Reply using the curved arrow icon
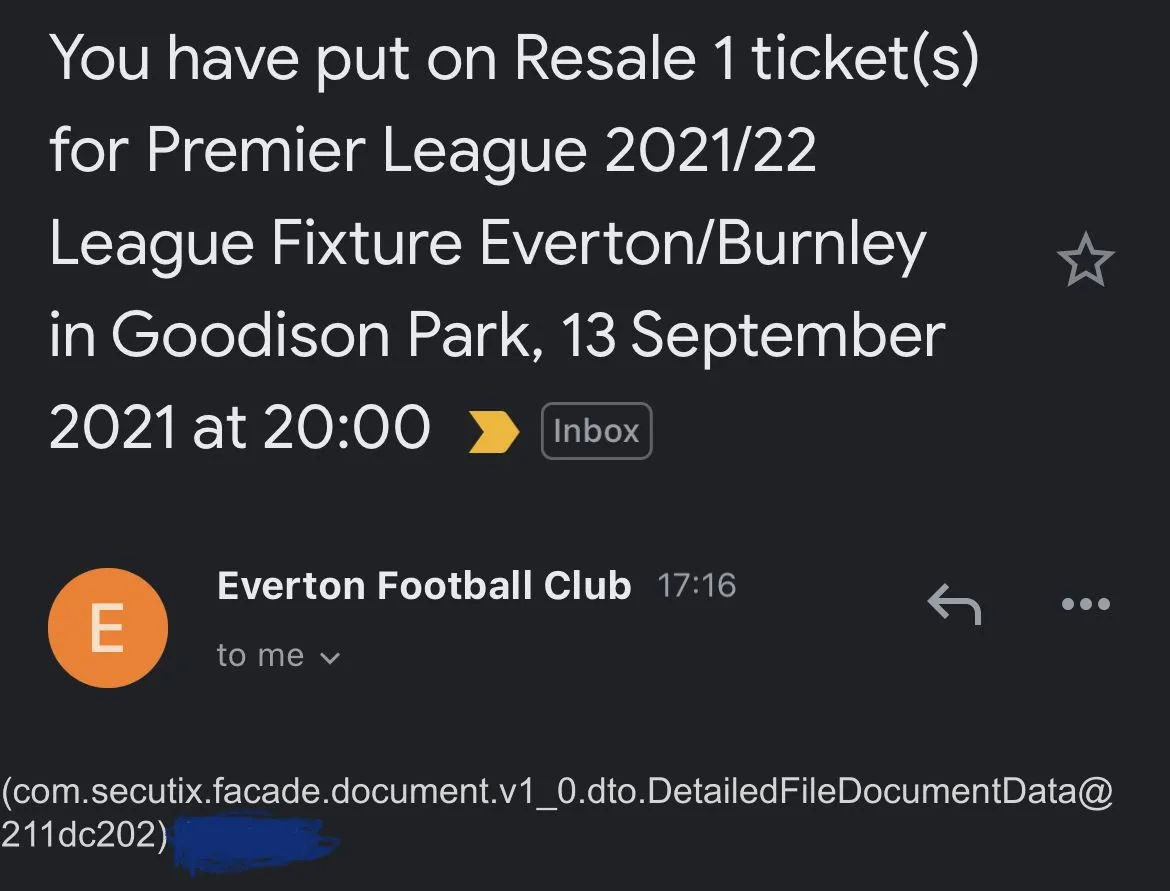 [x=954, y=604]
